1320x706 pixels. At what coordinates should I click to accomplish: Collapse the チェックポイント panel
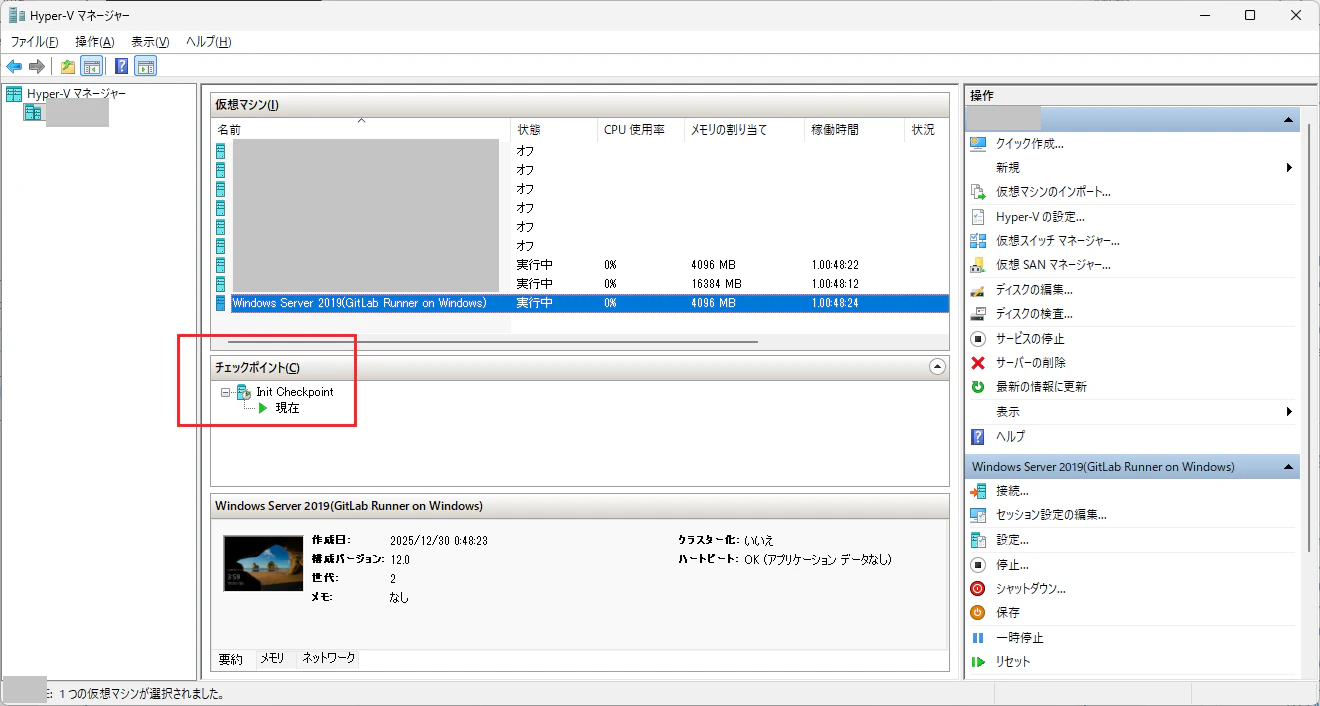click(x=937, y=367)
